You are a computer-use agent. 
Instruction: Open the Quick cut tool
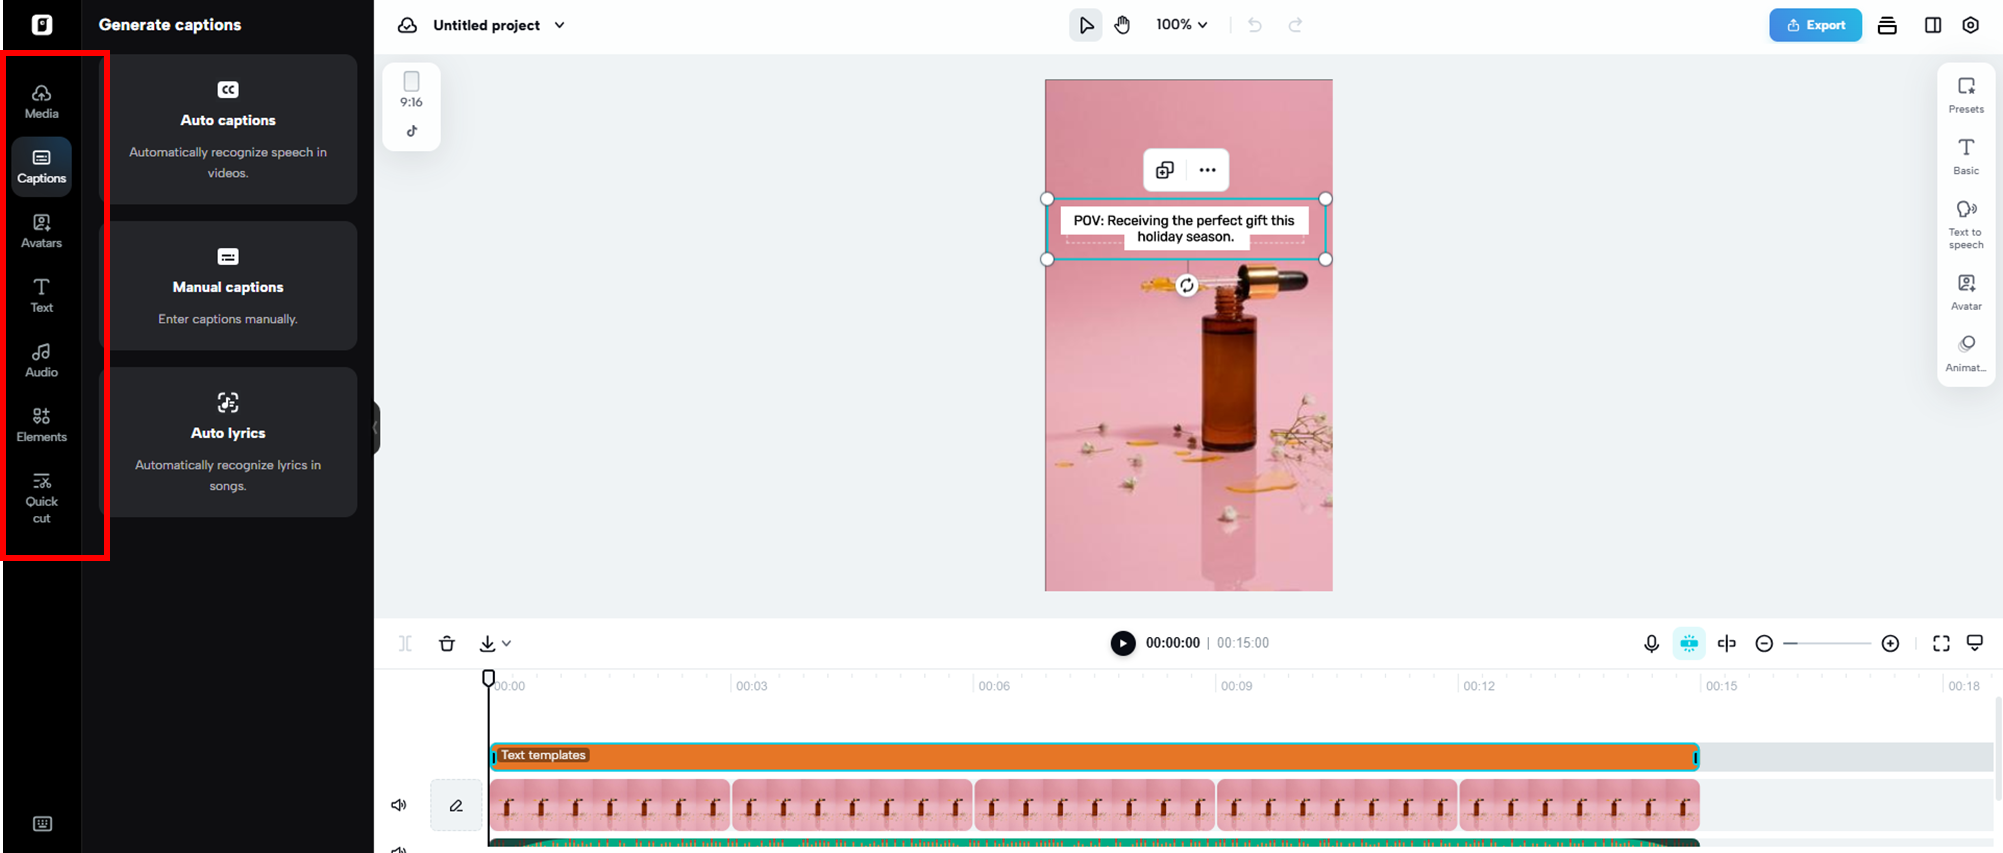tap(41, 498)
